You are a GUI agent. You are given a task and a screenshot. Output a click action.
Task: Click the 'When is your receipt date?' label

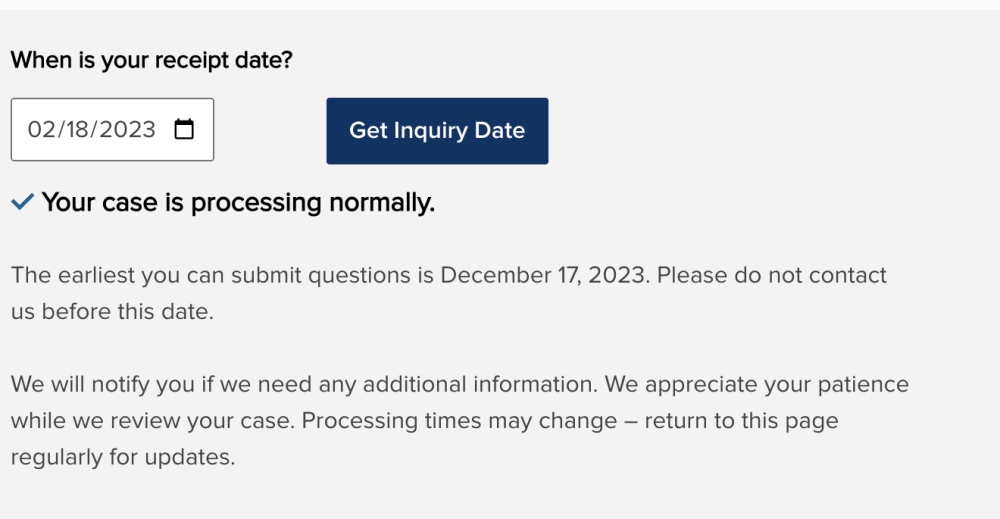152,60
